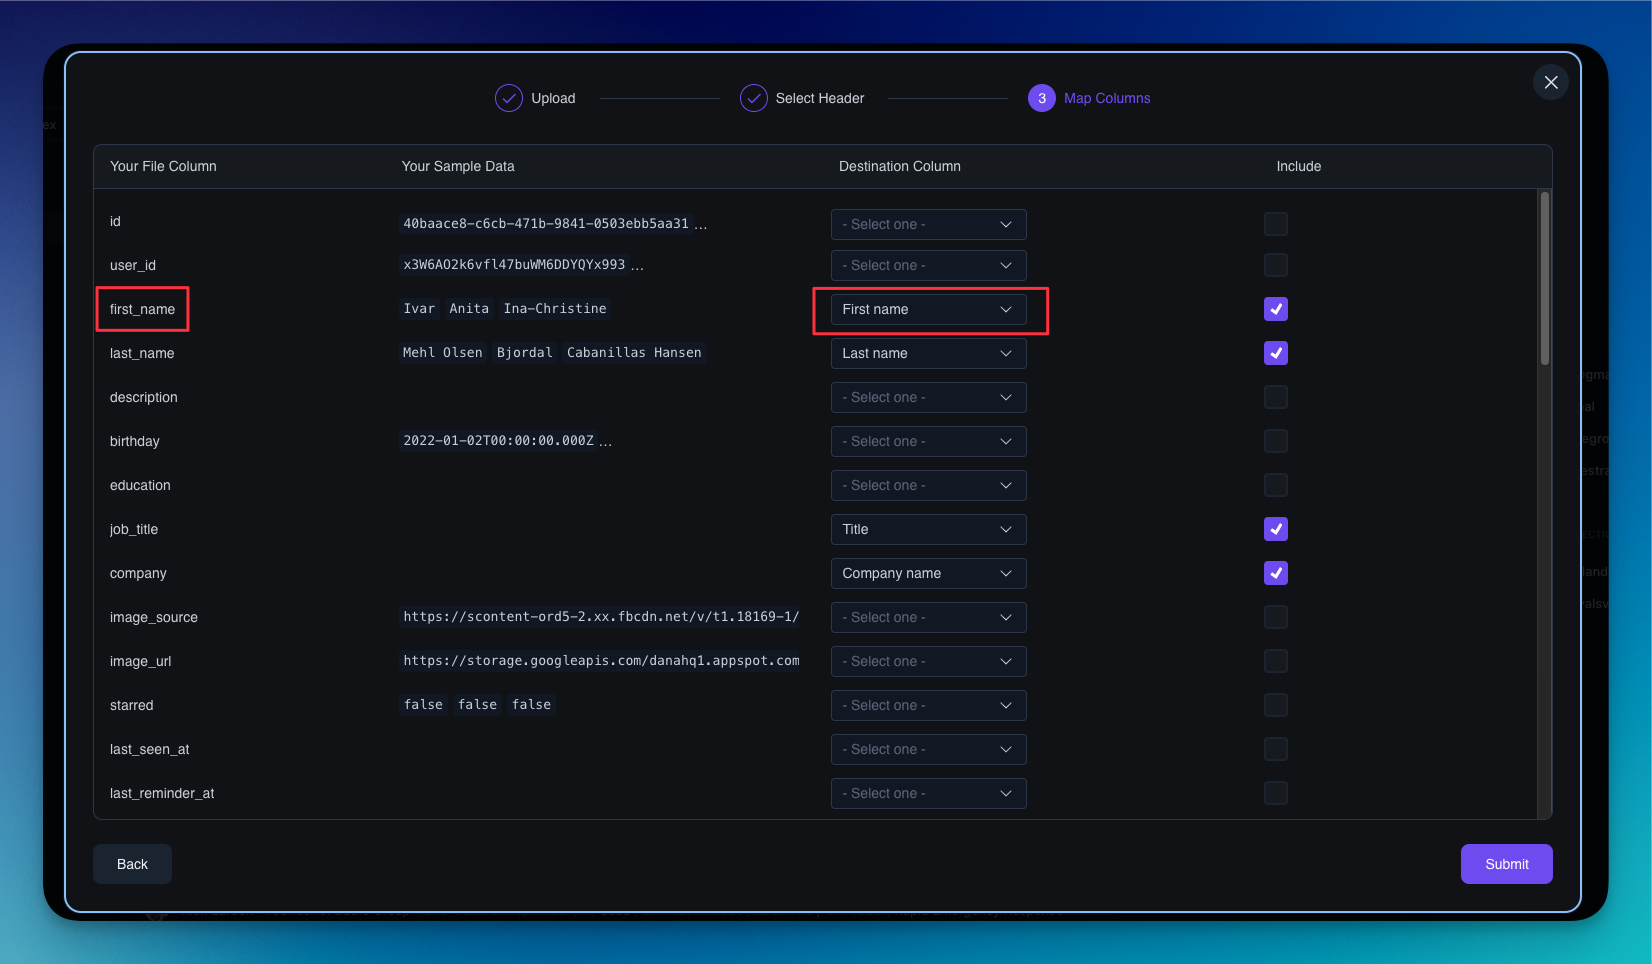Click the step 3 Map Columns badge
Viewport: 1652px width, 964px height.
tap(1042, 98)
